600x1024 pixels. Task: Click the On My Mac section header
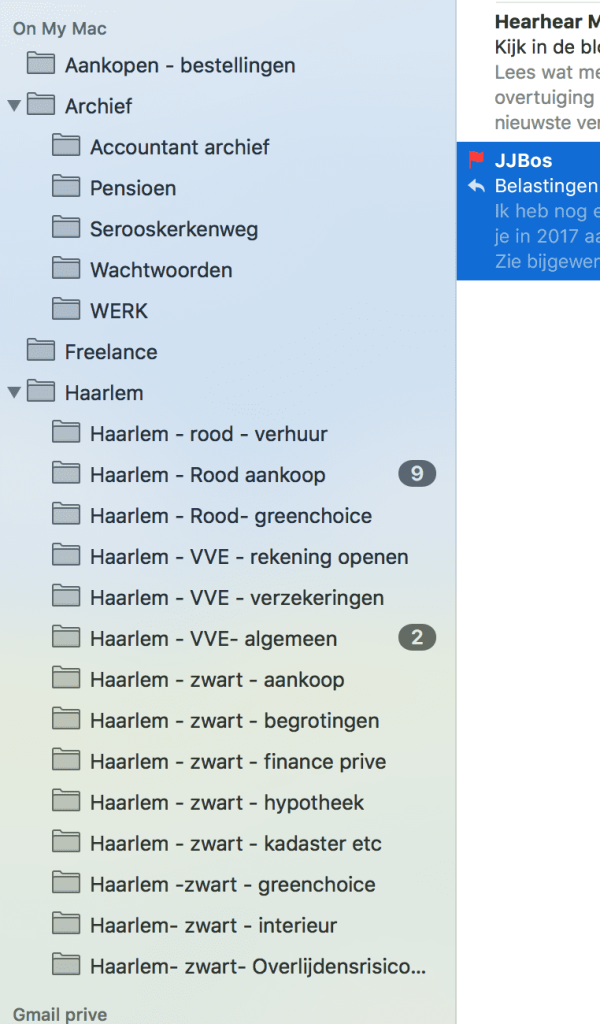coord(60,29)
